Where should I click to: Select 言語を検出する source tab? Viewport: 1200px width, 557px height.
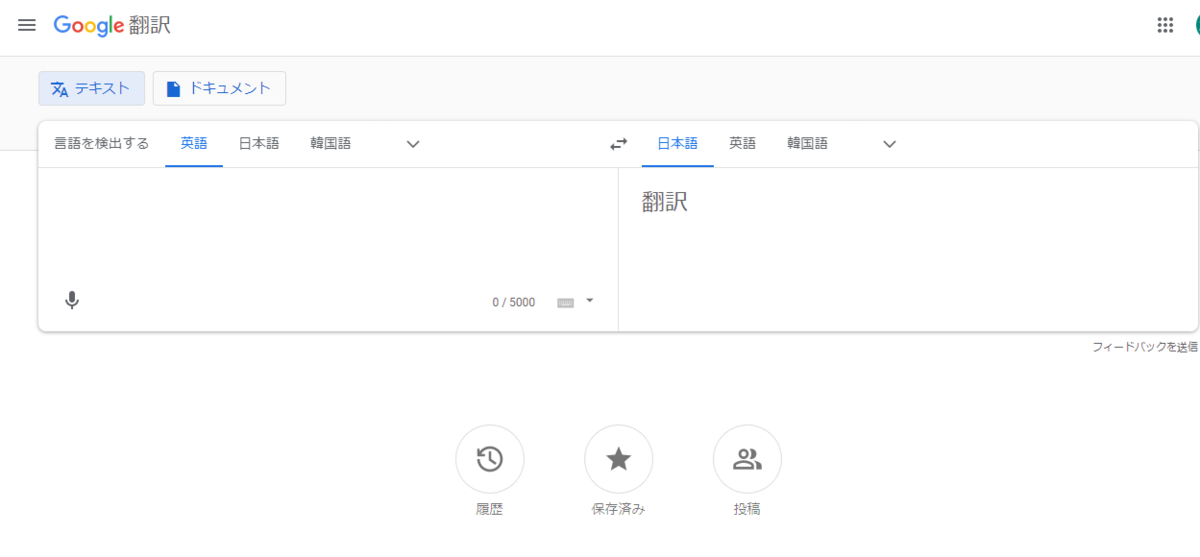pyautogui.click(x=101, y=143)
